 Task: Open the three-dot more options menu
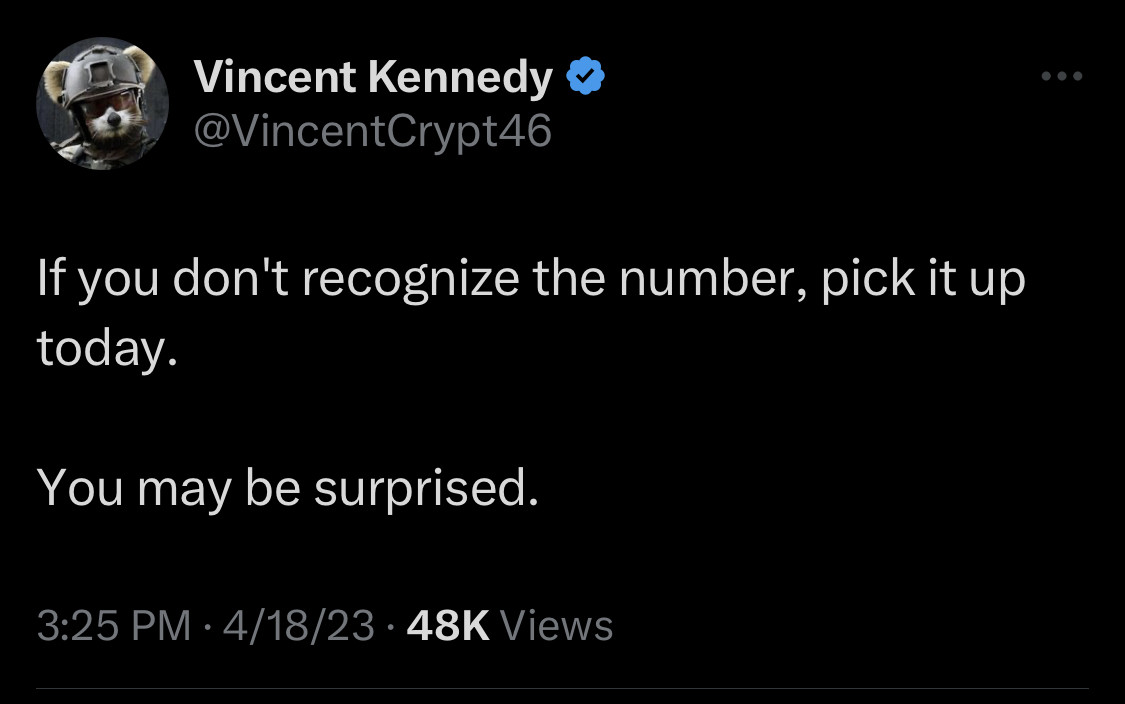click(x=1061, y=76)
